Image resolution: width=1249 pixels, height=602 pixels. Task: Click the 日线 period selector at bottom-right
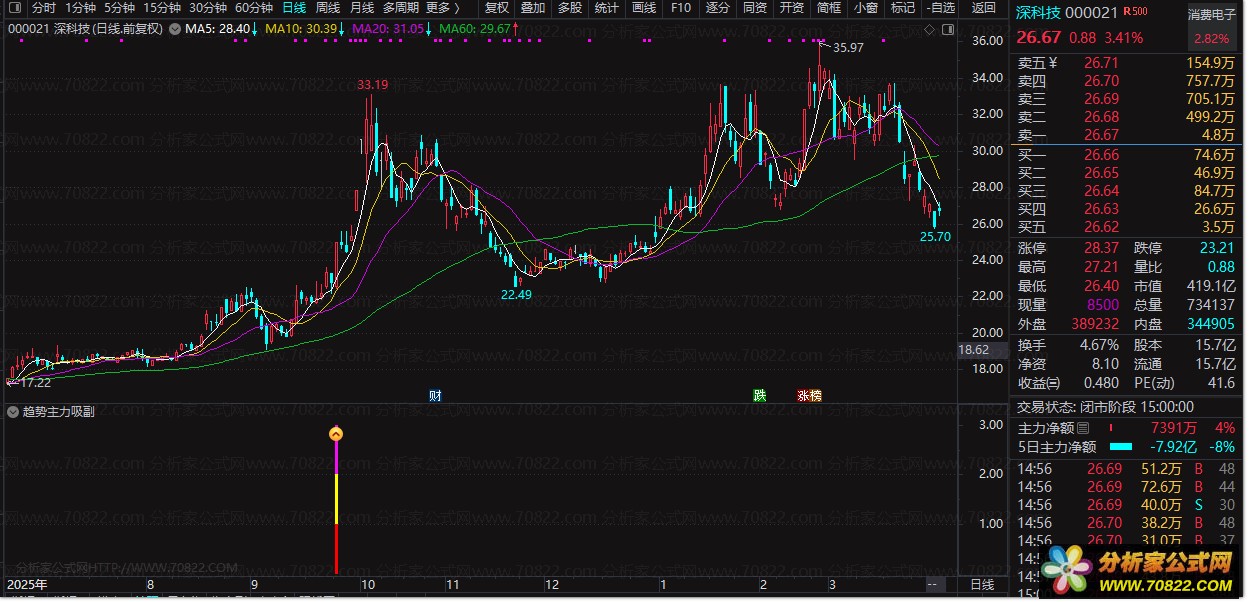(982, 584)
